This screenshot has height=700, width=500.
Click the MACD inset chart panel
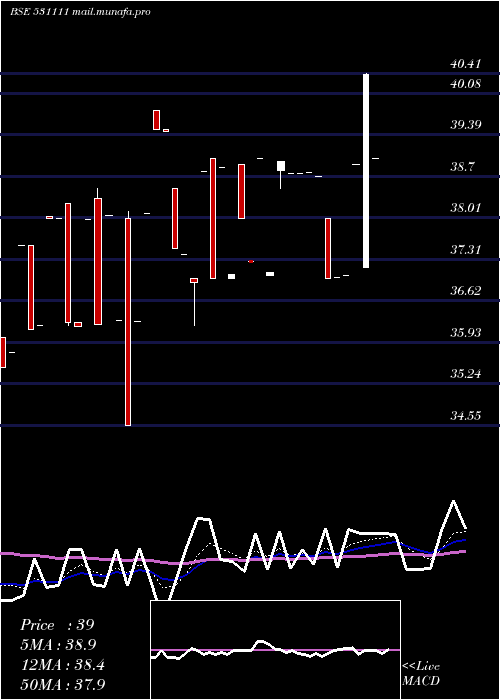pyautogui.click(x=275, y=650)
